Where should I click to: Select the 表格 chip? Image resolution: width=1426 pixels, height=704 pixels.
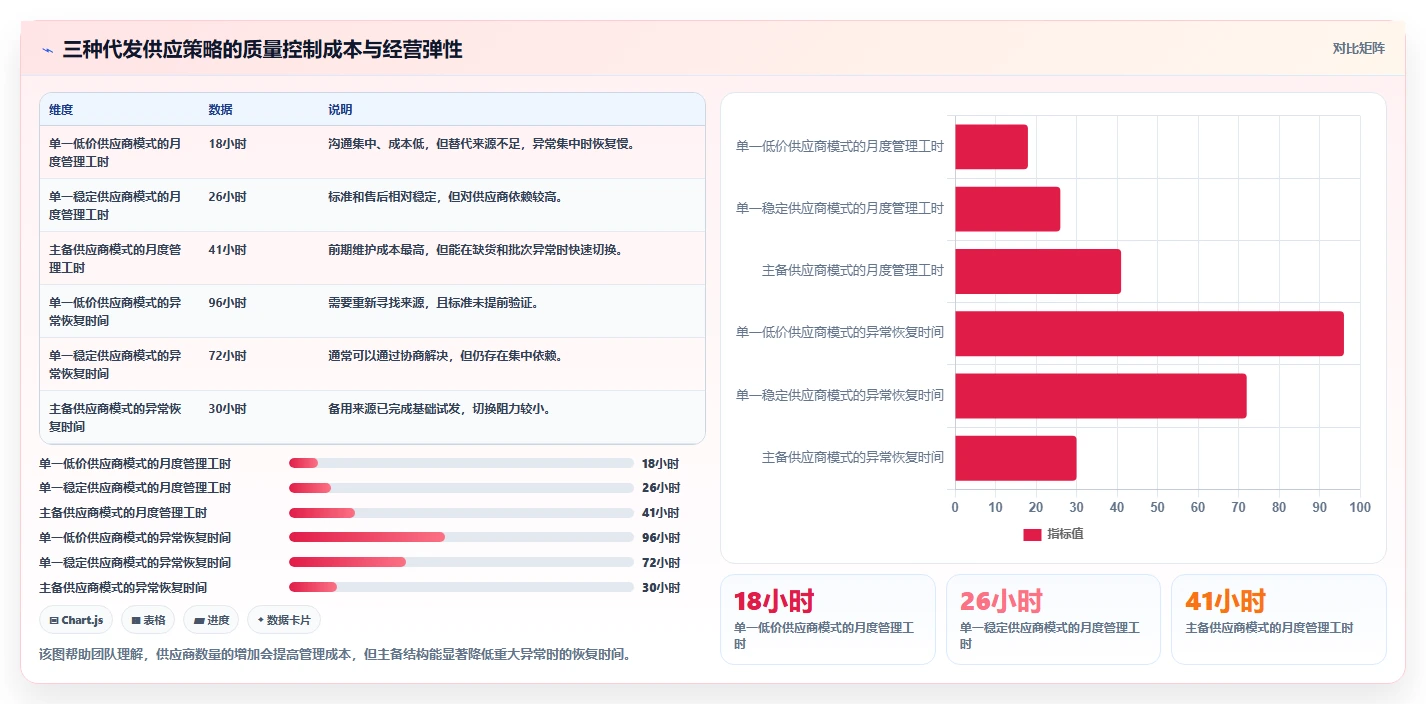pos(148,620)
